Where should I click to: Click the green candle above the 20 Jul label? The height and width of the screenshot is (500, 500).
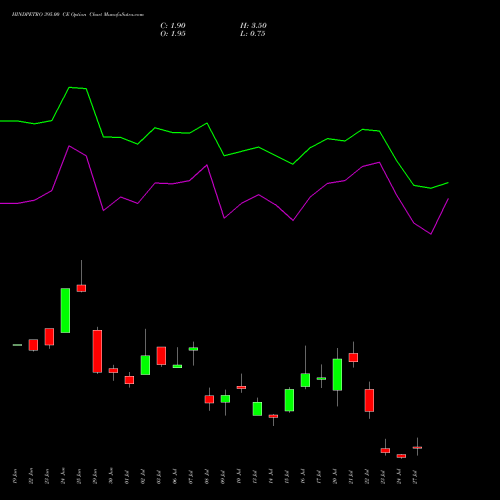coord(337,375)
